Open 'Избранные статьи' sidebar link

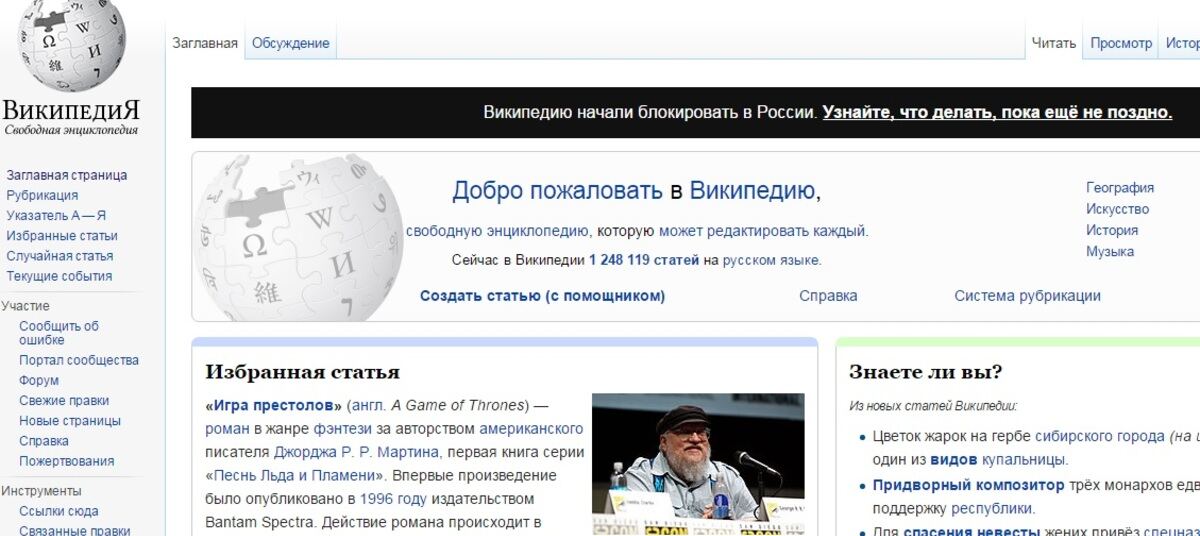click(x=62, y=236)
